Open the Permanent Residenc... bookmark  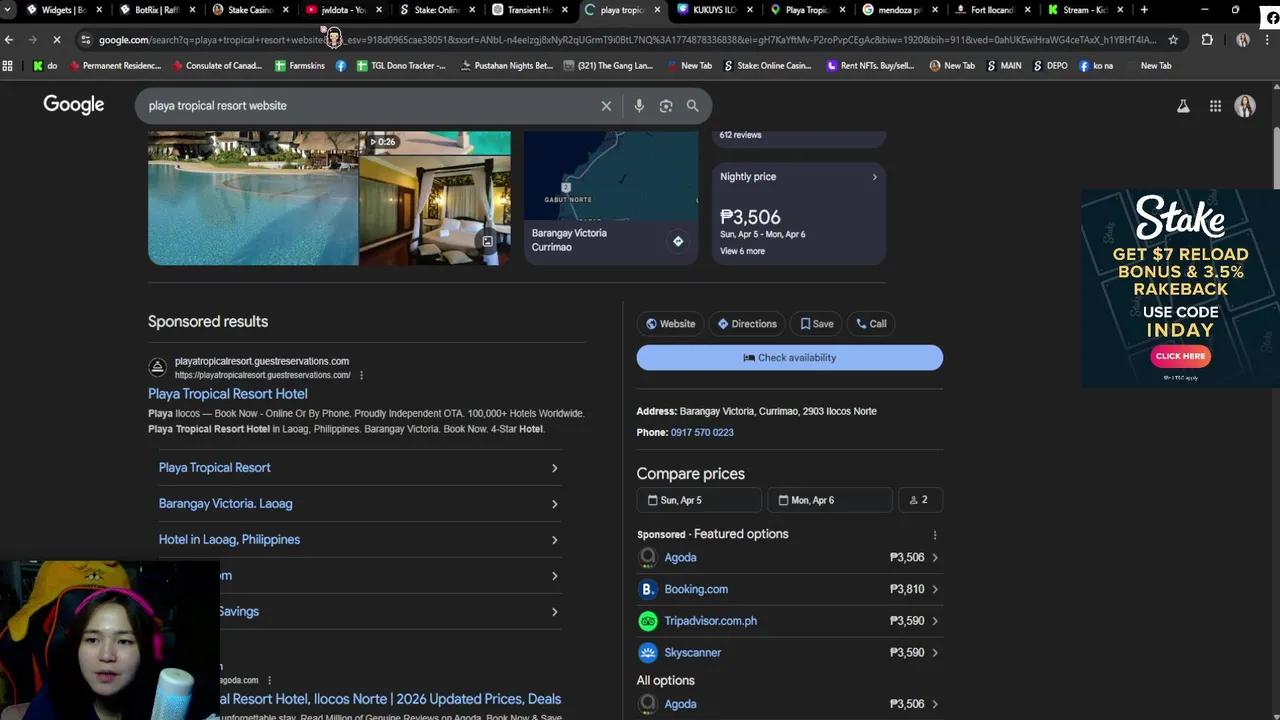click(x=115, y=66)
